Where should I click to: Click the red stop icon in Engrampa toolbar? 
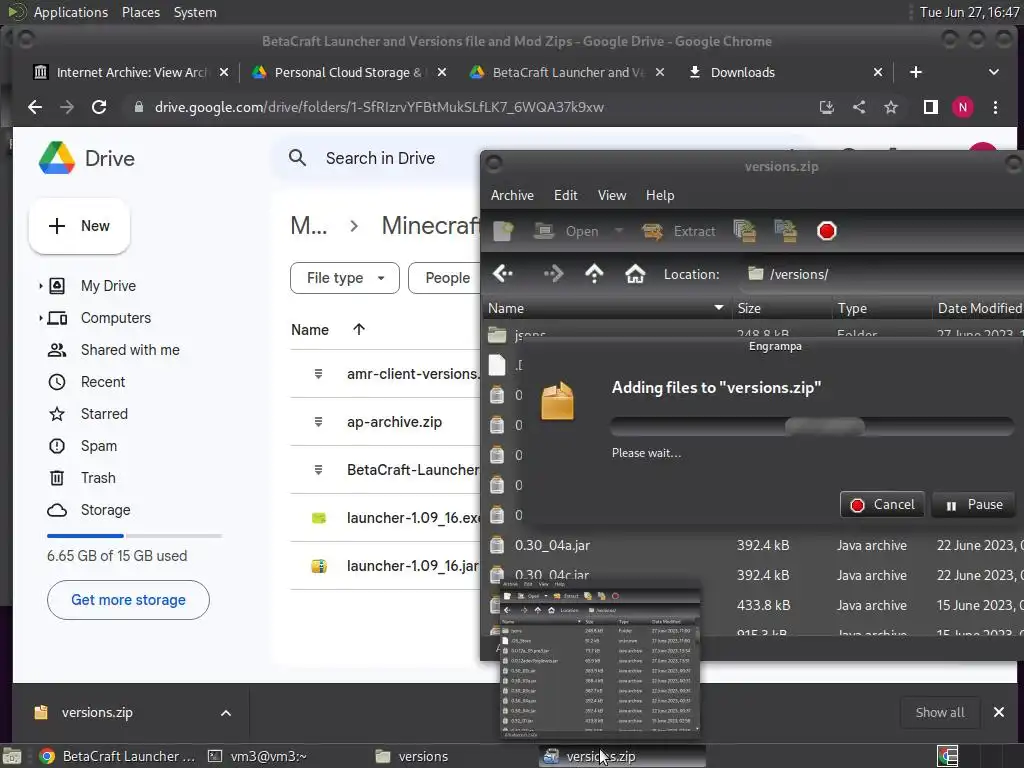(x=827, y=231)
